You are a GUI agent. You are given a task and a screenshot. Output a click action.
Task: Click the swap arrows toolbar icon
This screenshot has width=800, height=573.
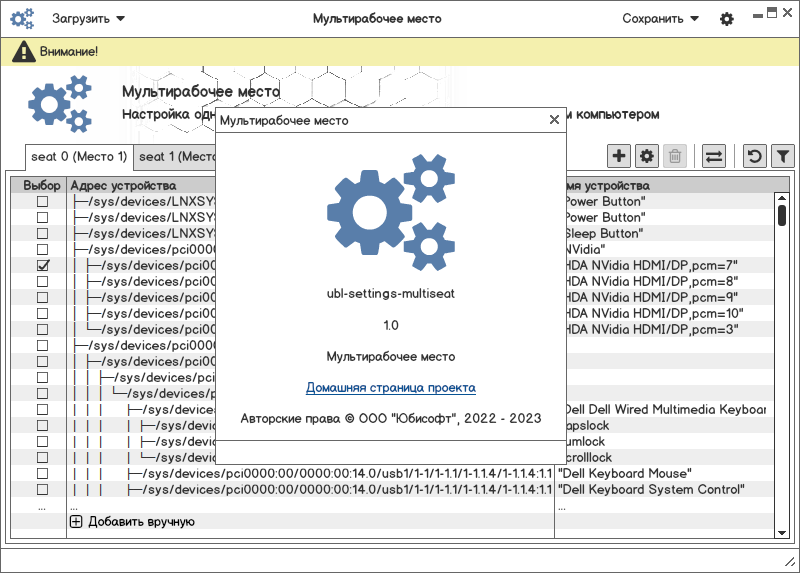714,156
